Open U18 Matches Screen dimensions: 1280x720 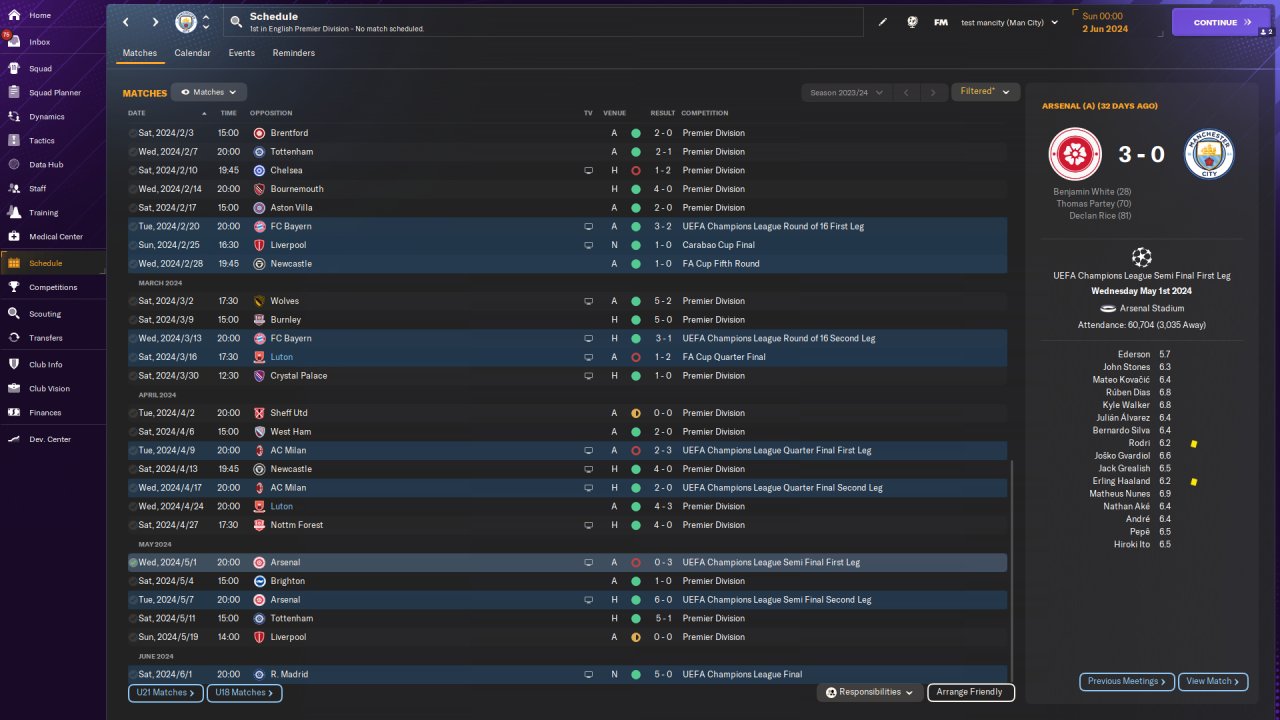pyautogui.click(x=244, y=692)
